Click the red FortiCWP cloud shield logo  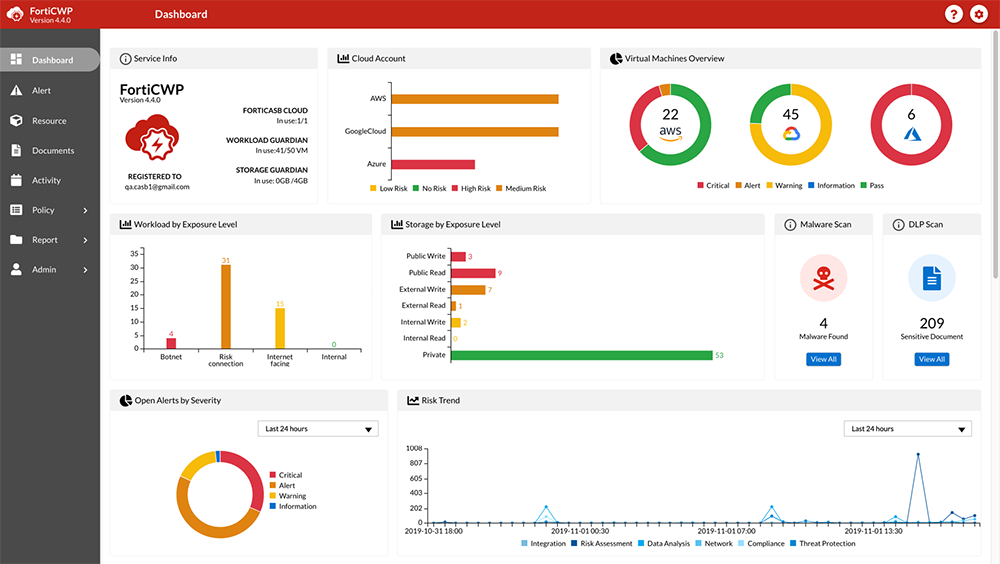pyautogui.click(x=152, y=137)
